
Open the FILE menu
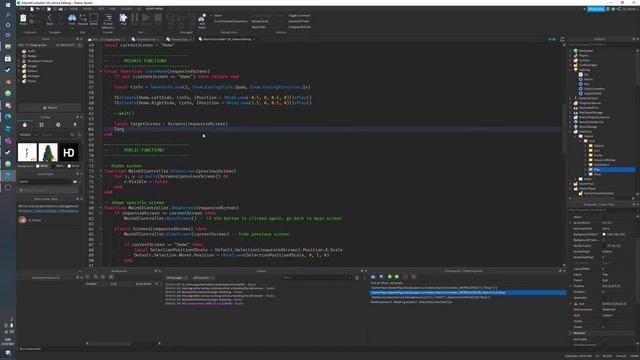coord(22,9)
